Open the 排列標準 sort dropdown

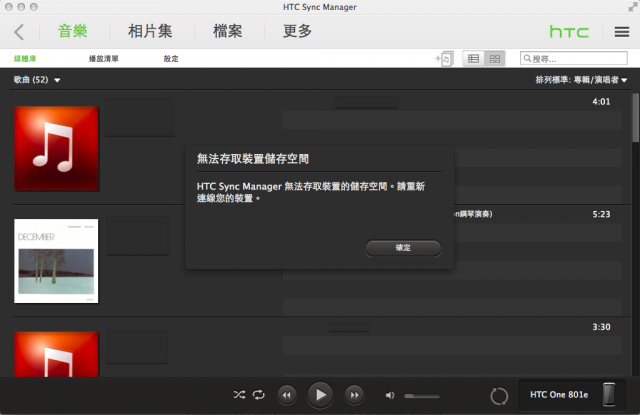click(x=581, y=80)
